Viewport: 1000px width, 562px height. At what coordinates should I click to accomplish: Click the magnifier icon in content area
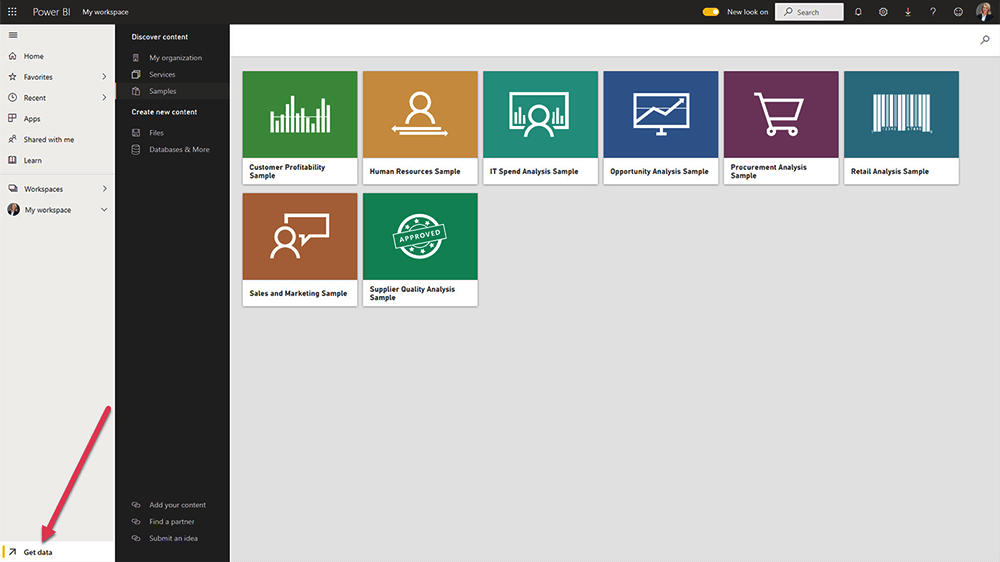pos(984,40)
